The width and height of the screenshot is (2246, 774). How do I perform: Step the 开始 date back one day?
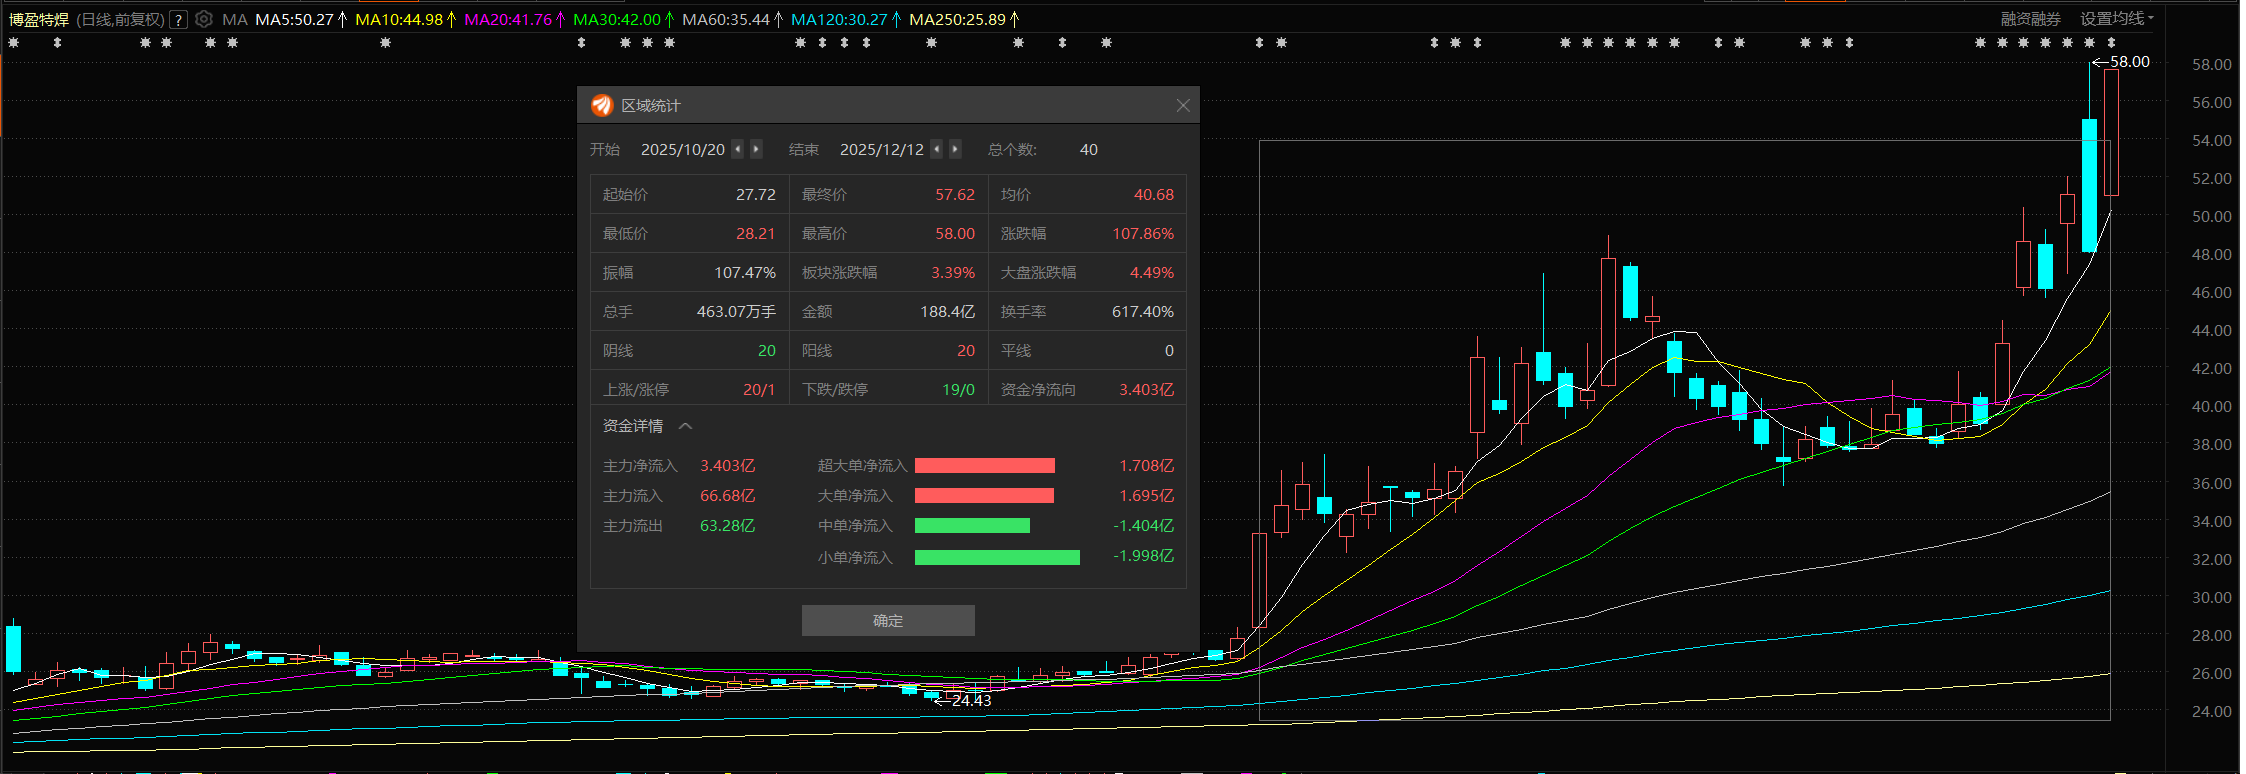[738, 149]
